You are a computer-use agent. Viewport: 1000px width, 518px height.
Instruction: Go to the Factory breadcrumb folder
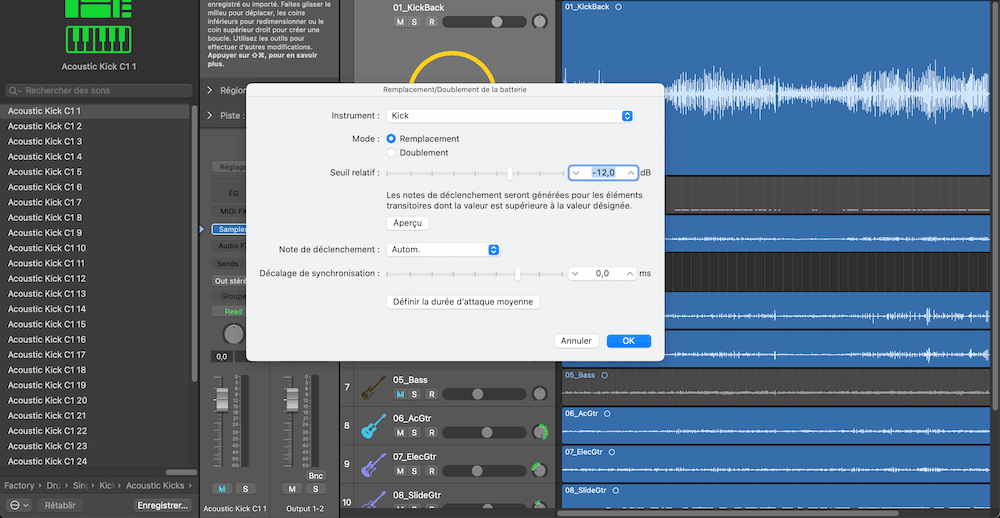(x=18, y=485)
